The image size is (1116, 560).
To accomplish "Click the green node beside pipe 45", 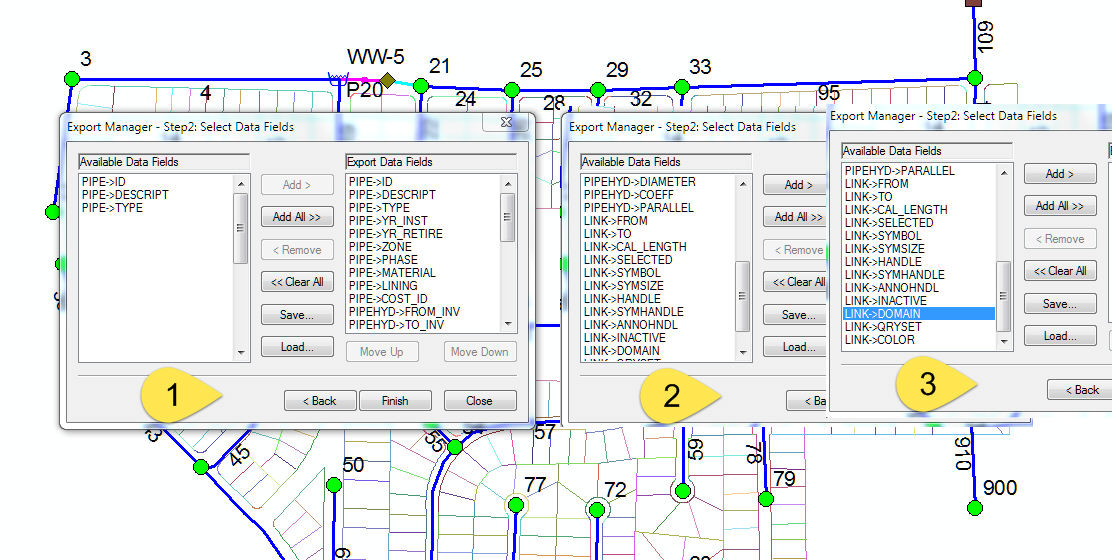I will click(x=201, y=467).
